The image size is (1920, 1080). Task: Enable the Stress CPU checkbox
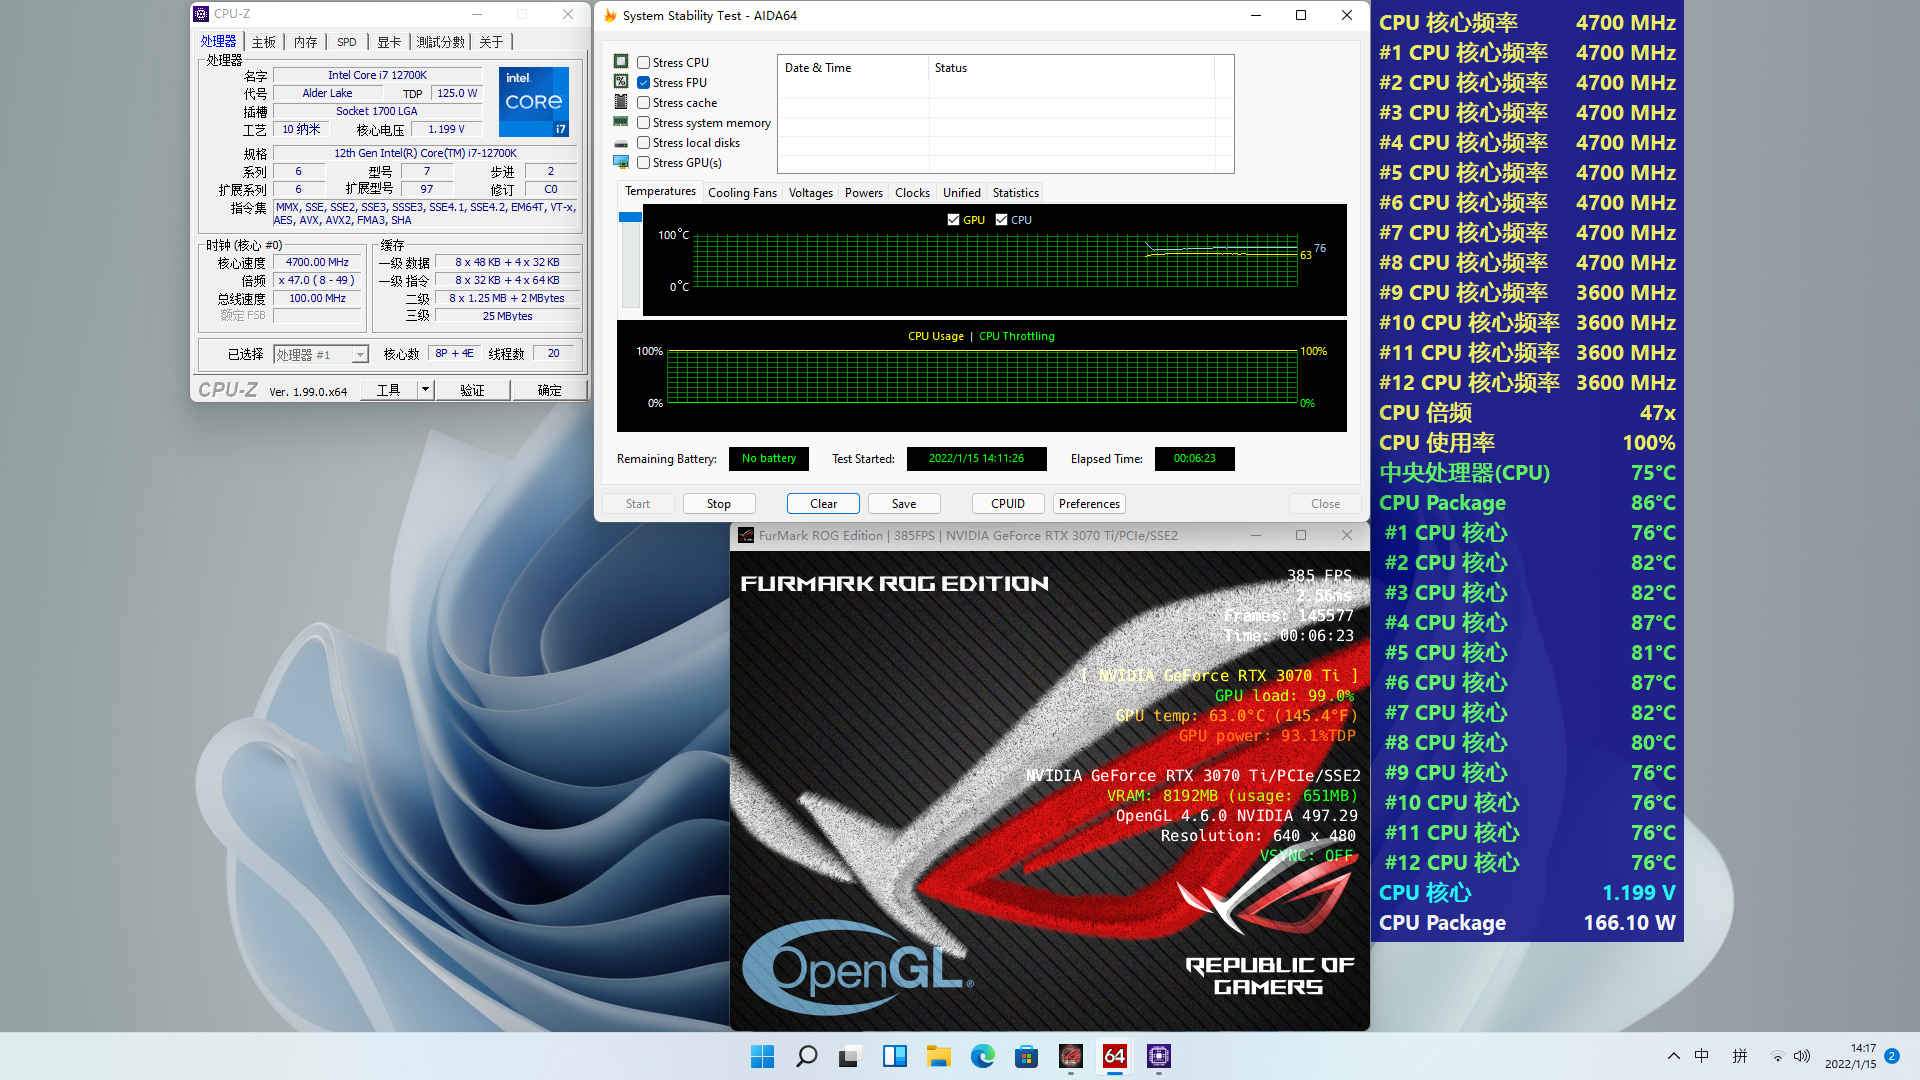tap(644, 62)
